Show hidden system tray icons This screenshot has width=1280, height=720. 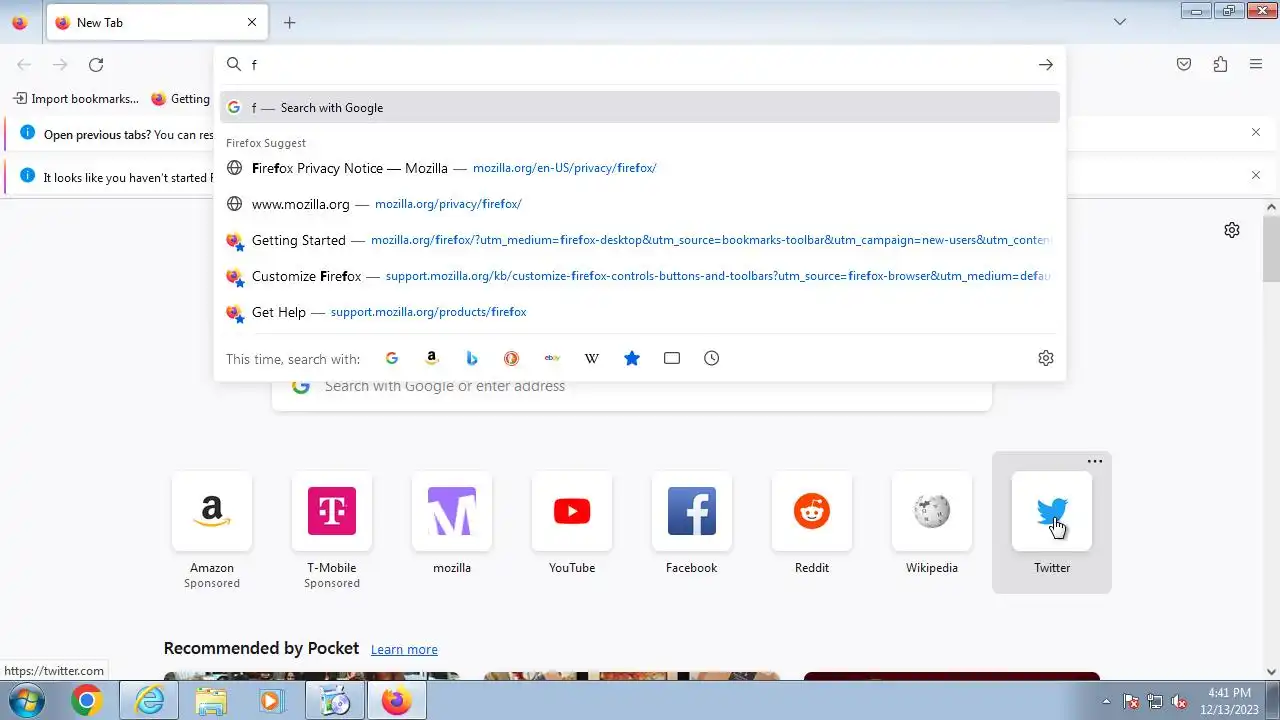pos(1106,701)
